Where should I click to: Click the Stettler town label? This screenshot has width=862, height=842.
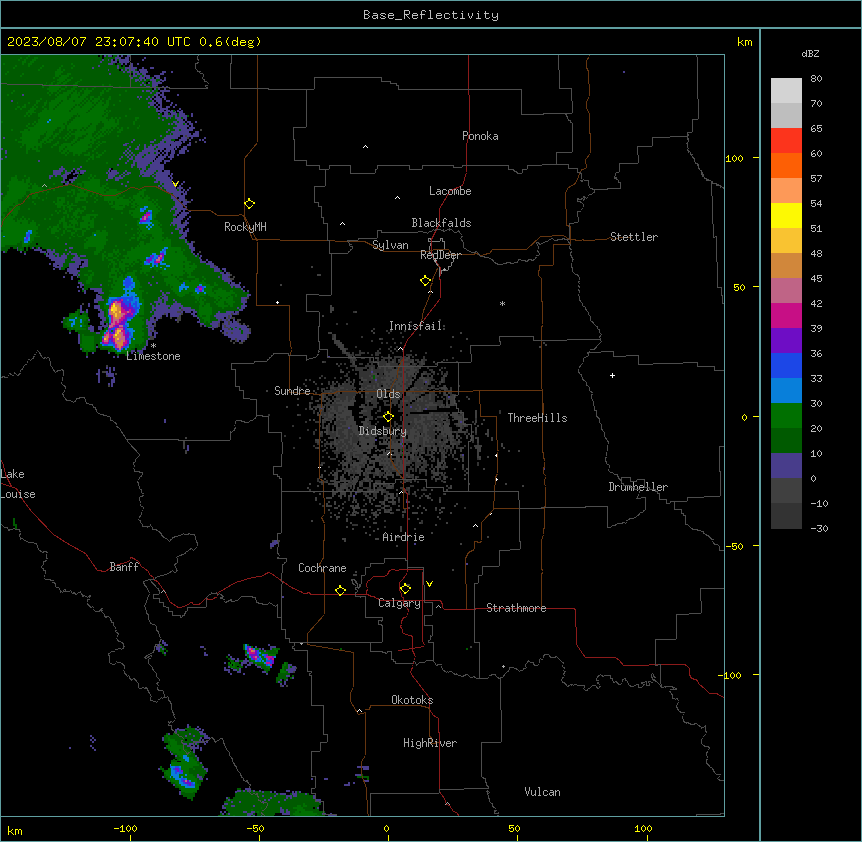pos(633,237)
